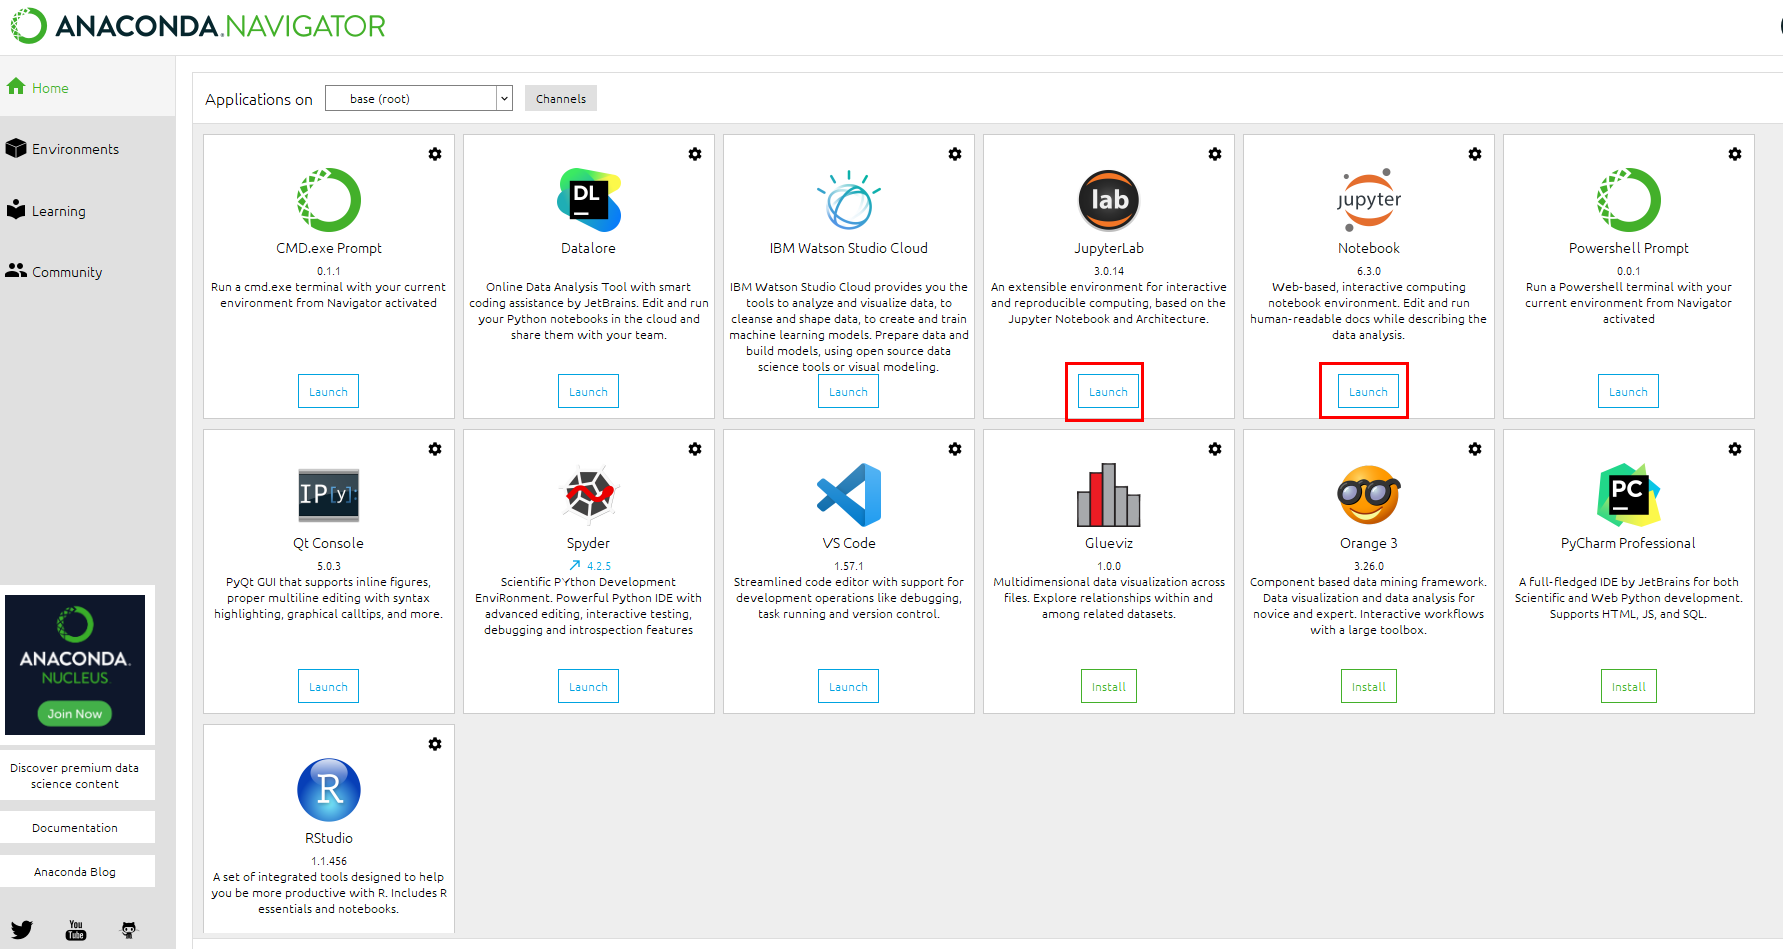This screenshot has height=949, width=1783.
Task: Open the Documentation link
Action: pos(75,828)
